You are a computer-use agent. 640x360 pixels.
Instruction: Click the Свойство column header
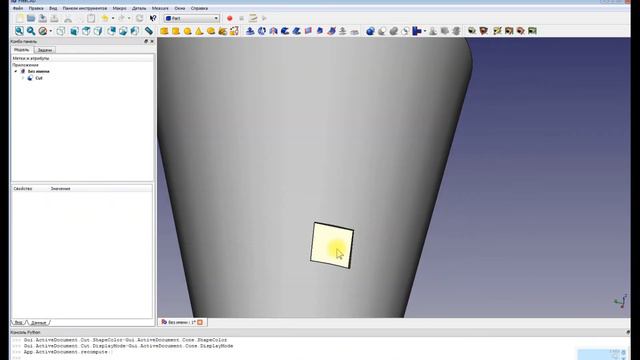[22, 189]
